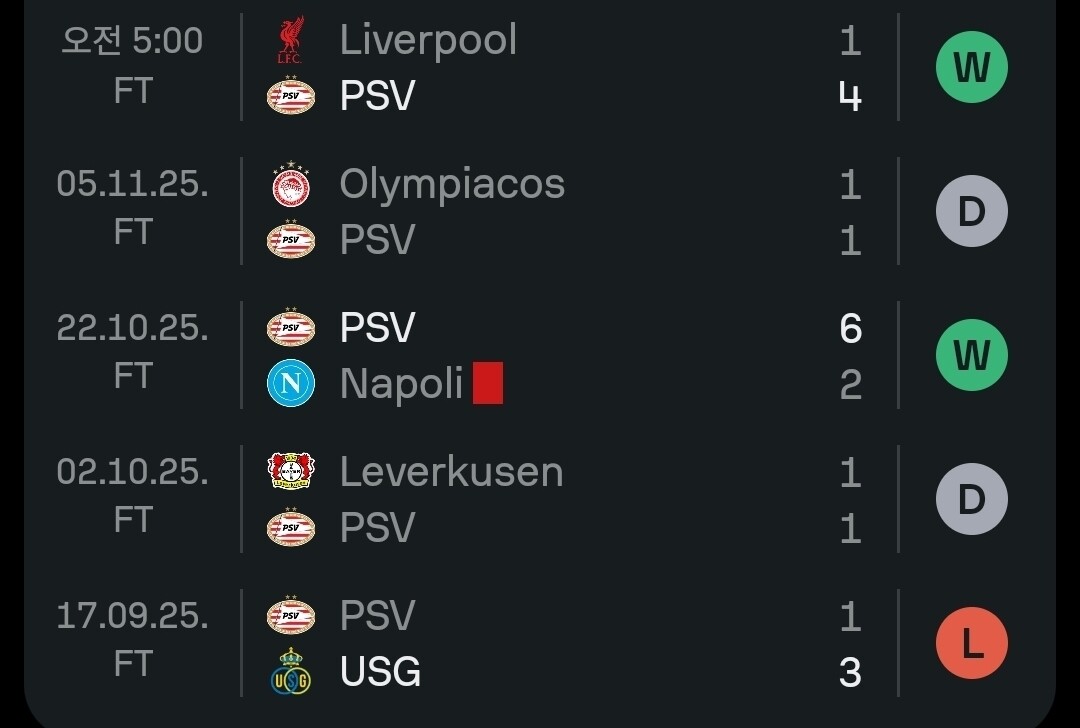
Task: Tap the Olympiacos club crest
Action: click(291, 185)
